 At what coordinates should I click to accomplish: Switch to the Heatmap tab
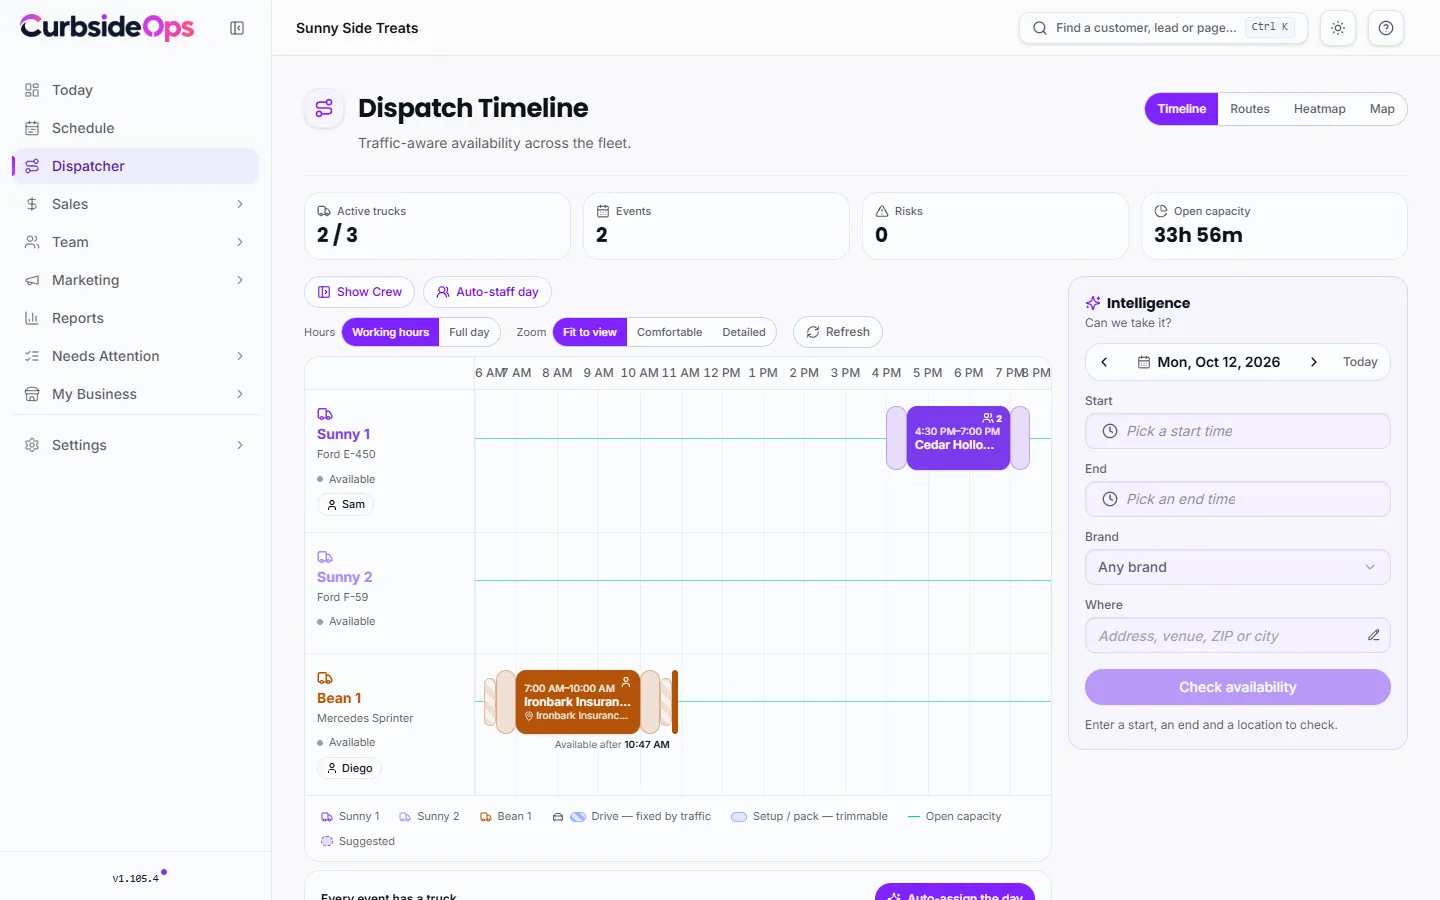pos(1320,109)
